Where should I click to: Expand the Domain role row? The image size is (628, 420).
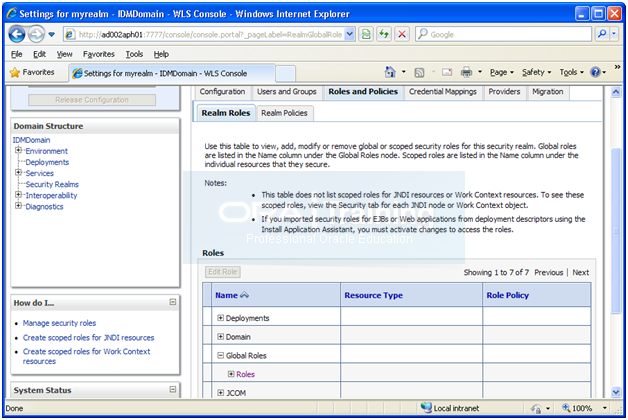click(x=220, y=337)
